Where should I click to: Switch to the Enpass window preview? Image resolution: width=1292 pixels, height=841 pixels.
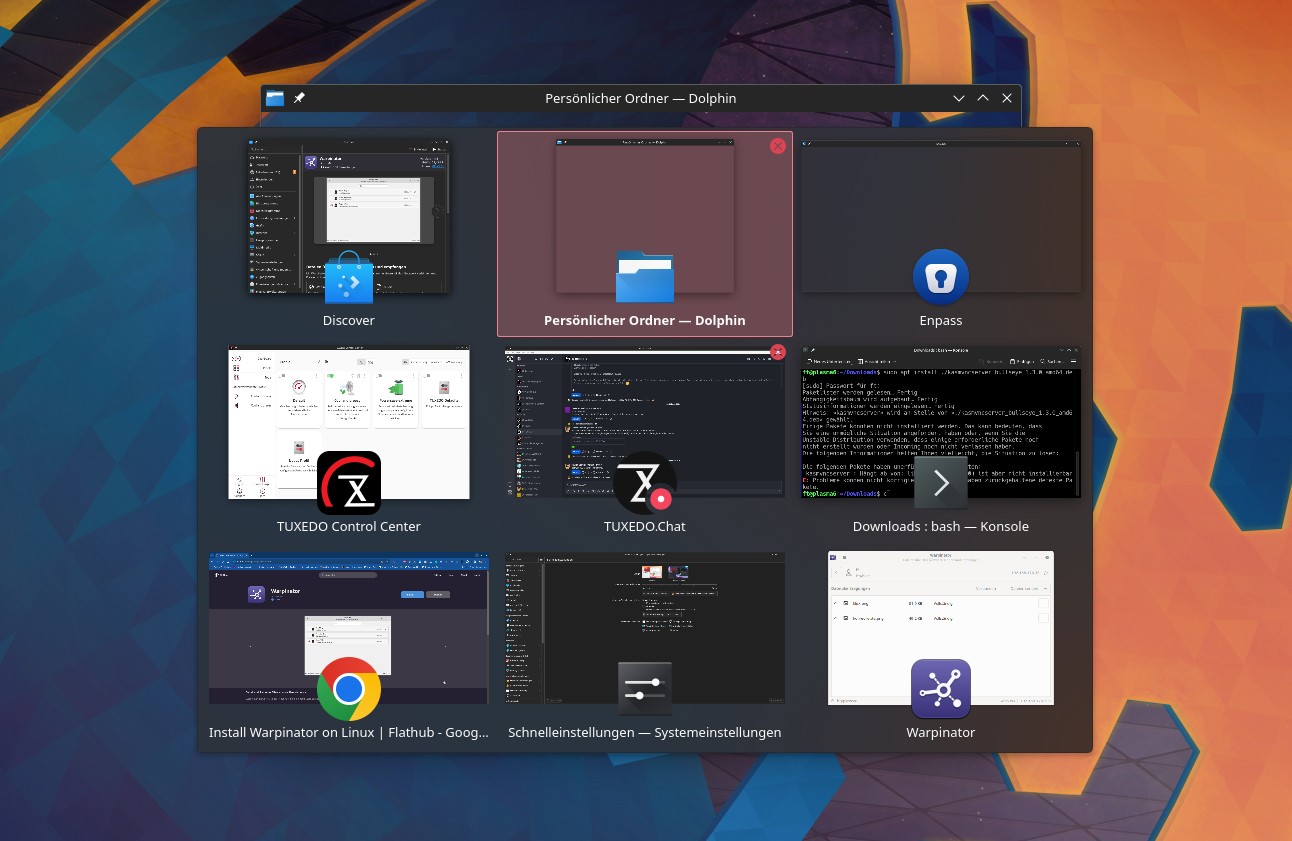(x=941, y=216)
